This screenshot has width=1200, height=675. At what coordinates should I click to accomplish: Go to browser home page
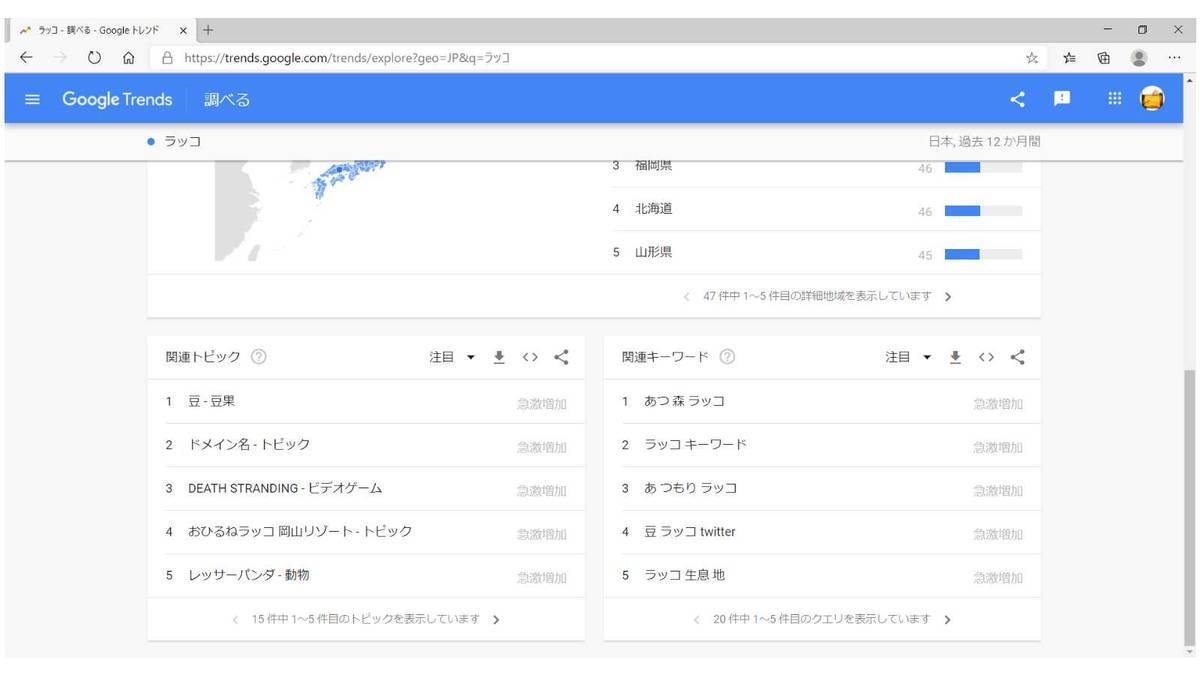pyautogui.click(x=128, y=58)
